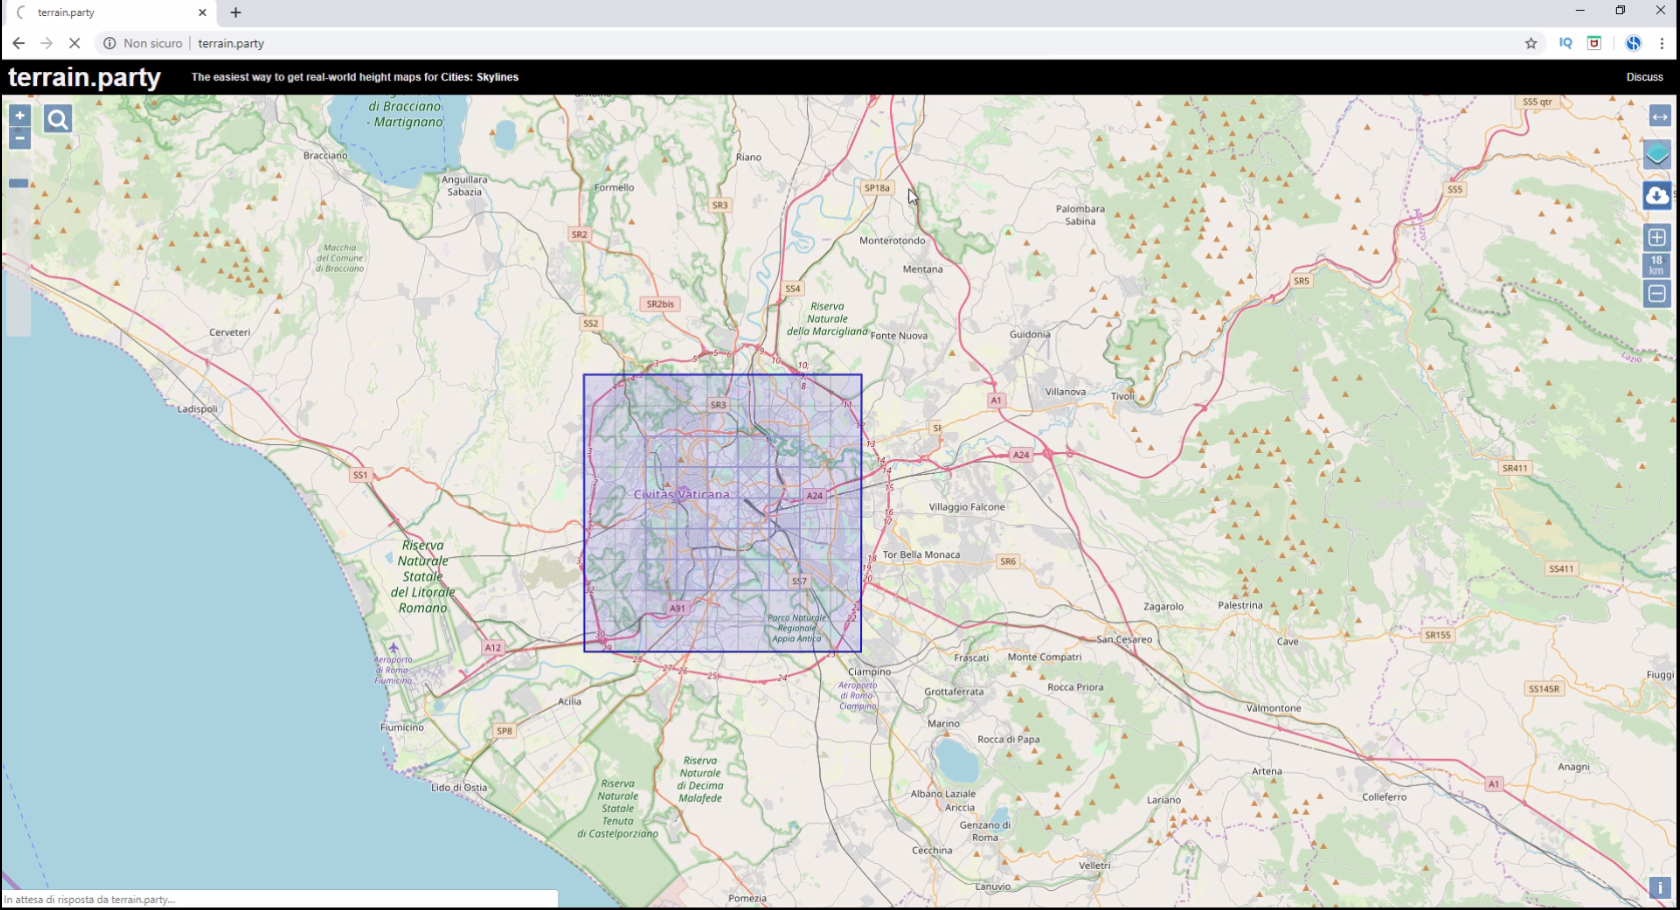Decrease the selection box size
The width and height of the screenshot is (1680, 910).
1657,294
